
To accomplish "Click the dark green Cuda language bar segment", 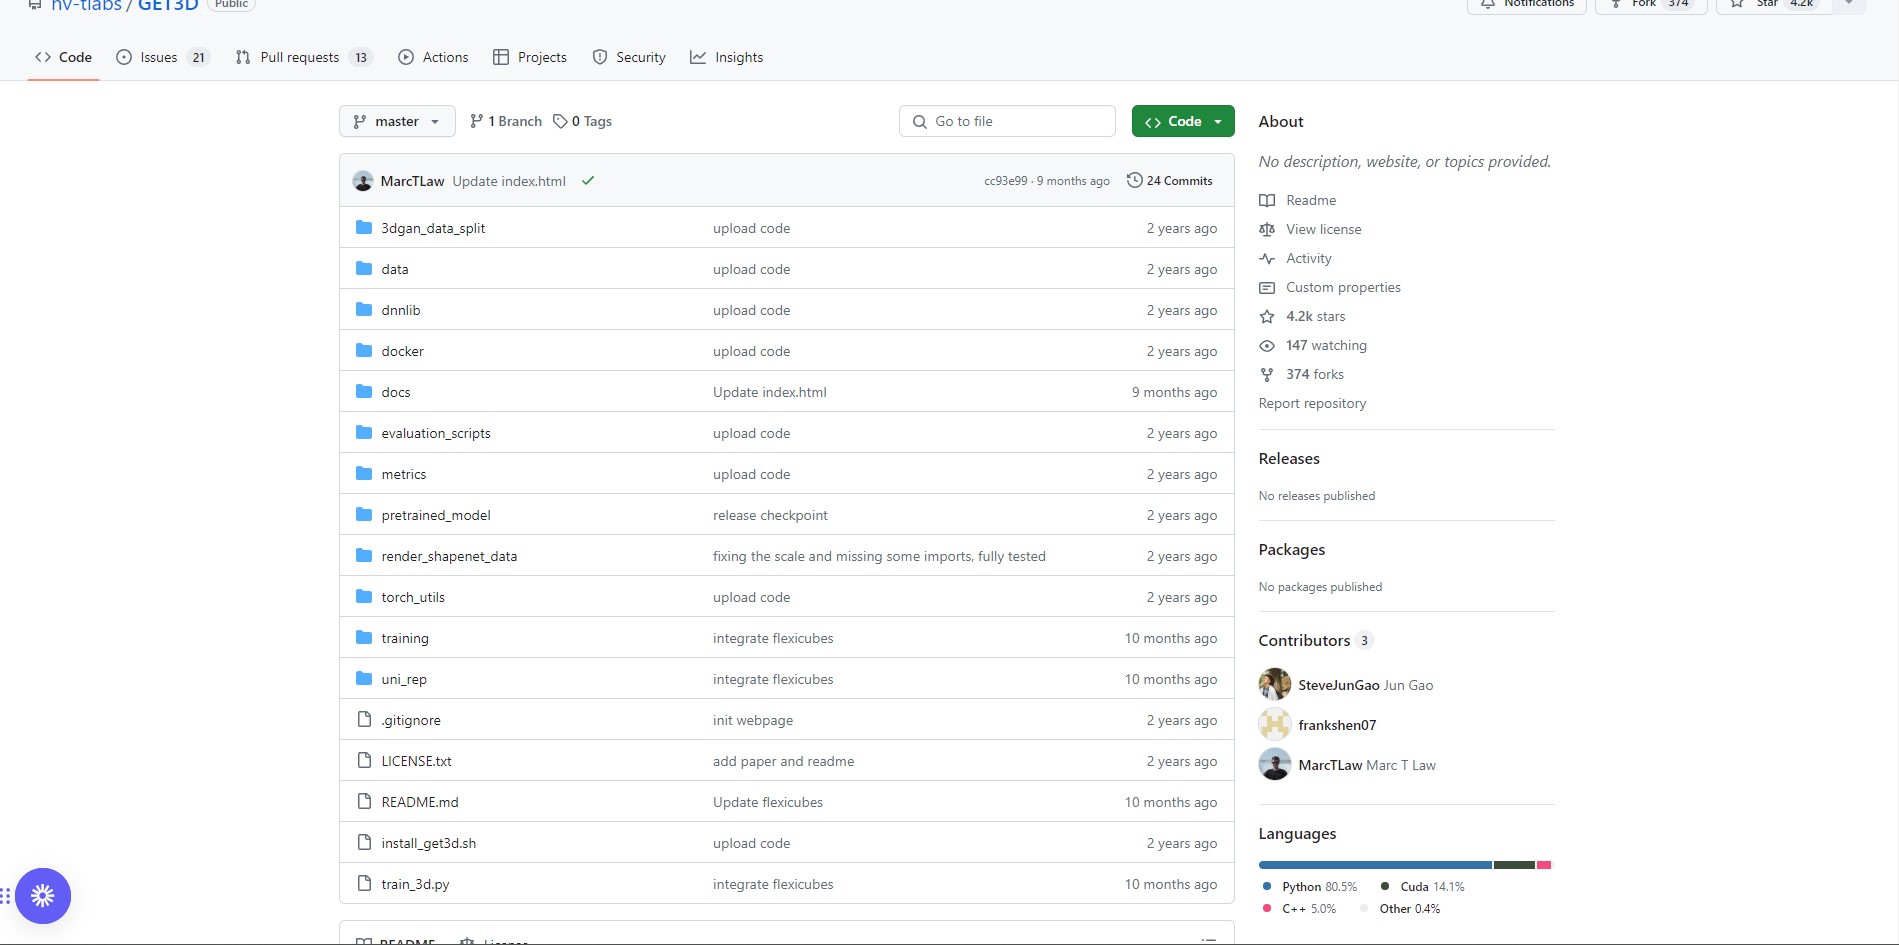I will (1514, 865).
